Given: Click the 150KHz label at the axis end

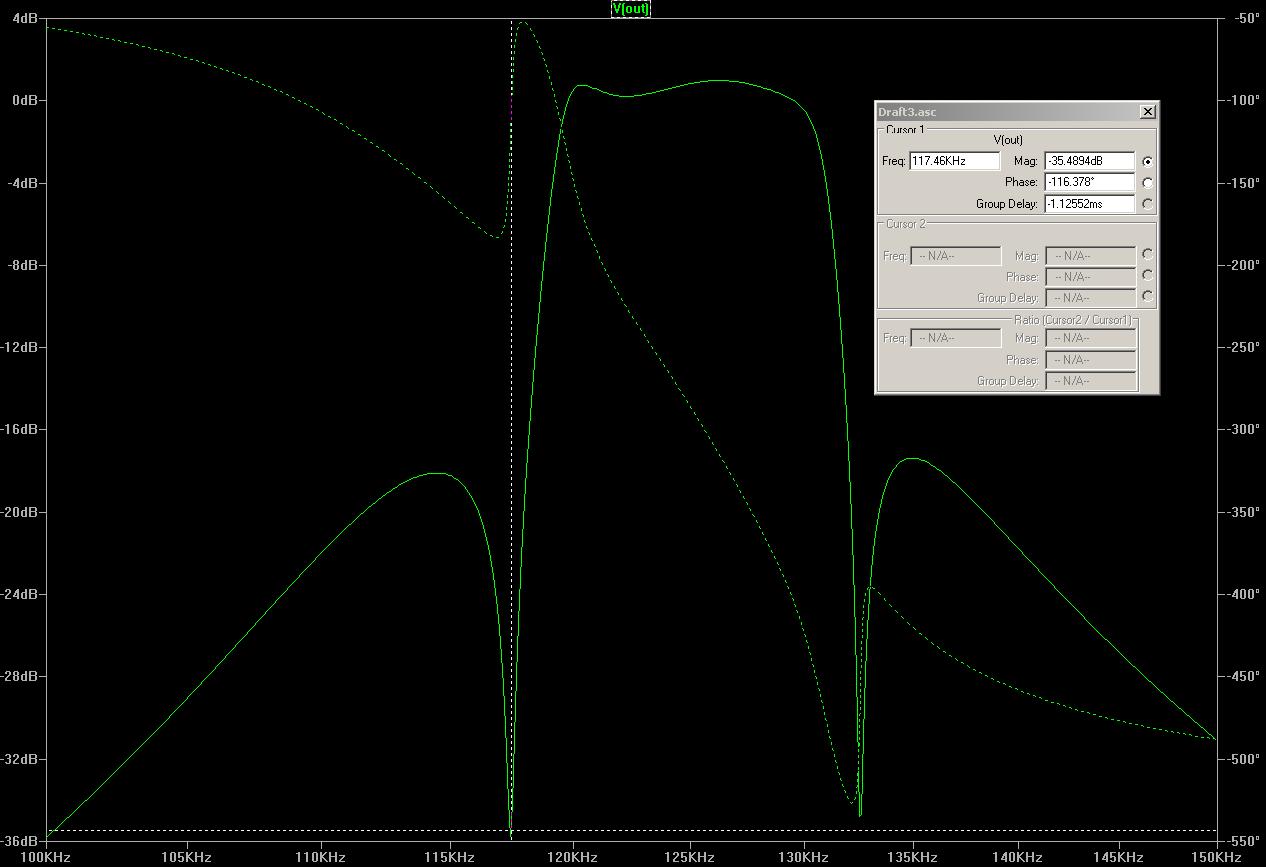Looking at the screenshot, I should (1217, 857).
